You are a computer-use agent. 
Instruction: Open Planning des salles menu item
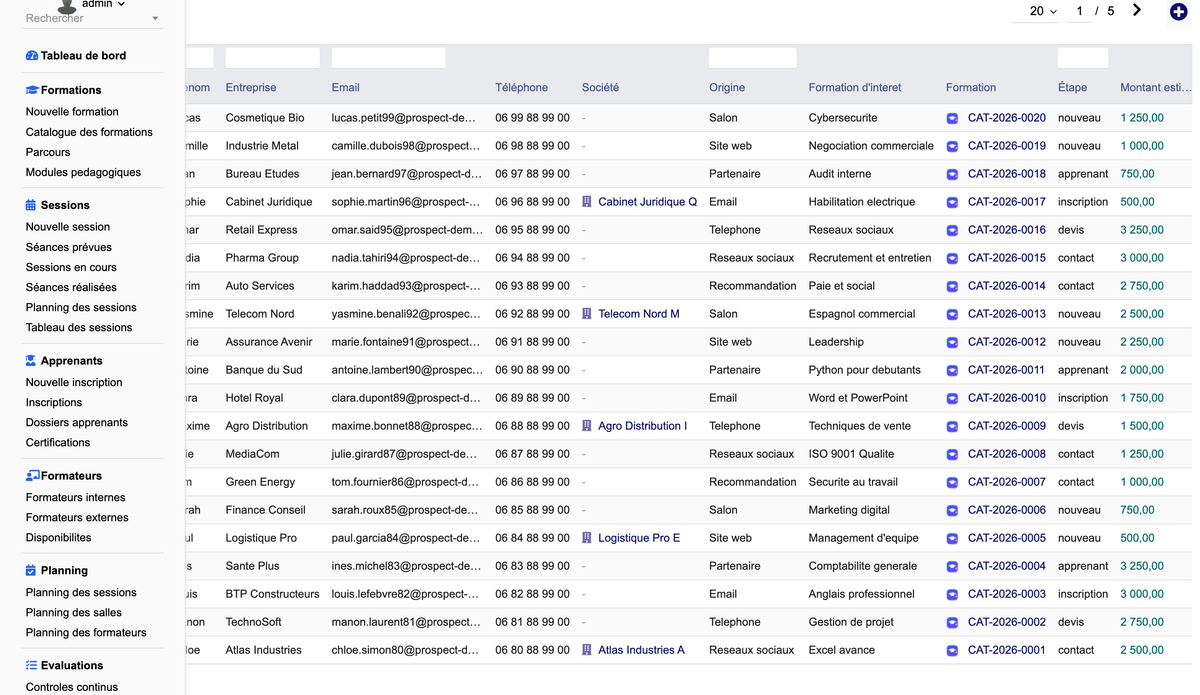74,612
